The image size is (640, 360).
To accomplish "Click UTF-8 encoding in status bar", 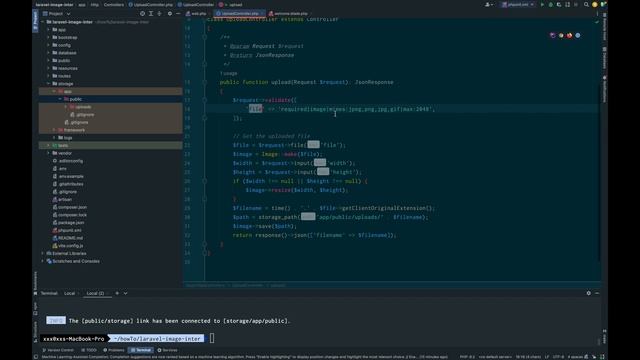I will [x=558, y=357].
